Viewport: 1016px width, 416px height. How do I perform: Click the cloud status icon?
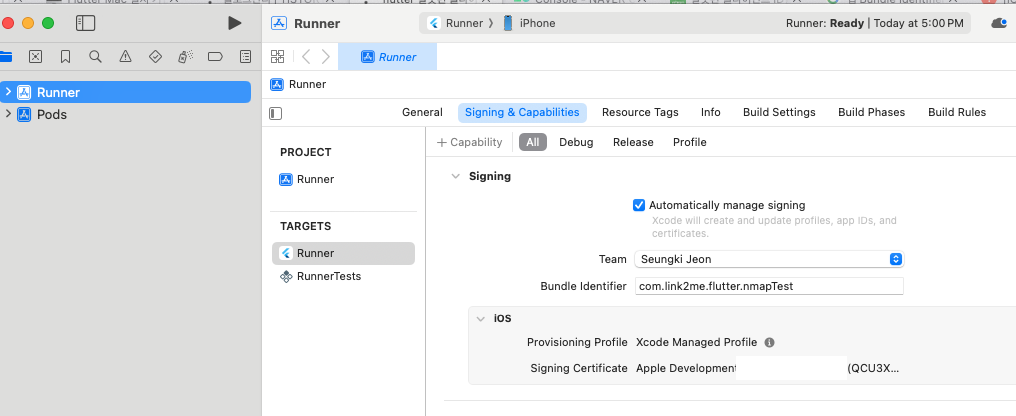click(999, 23)
